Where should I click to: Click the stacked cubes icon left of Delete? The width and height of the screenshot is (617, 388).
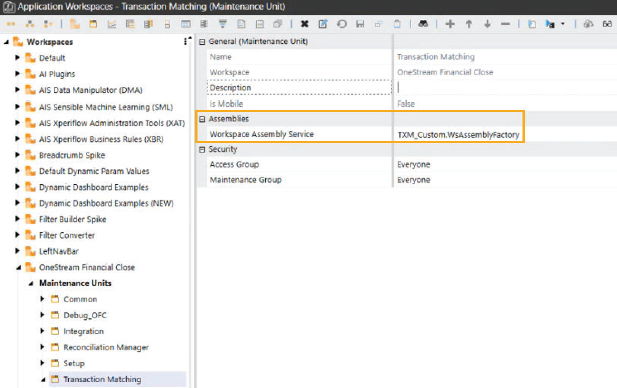tap(278, 24)
